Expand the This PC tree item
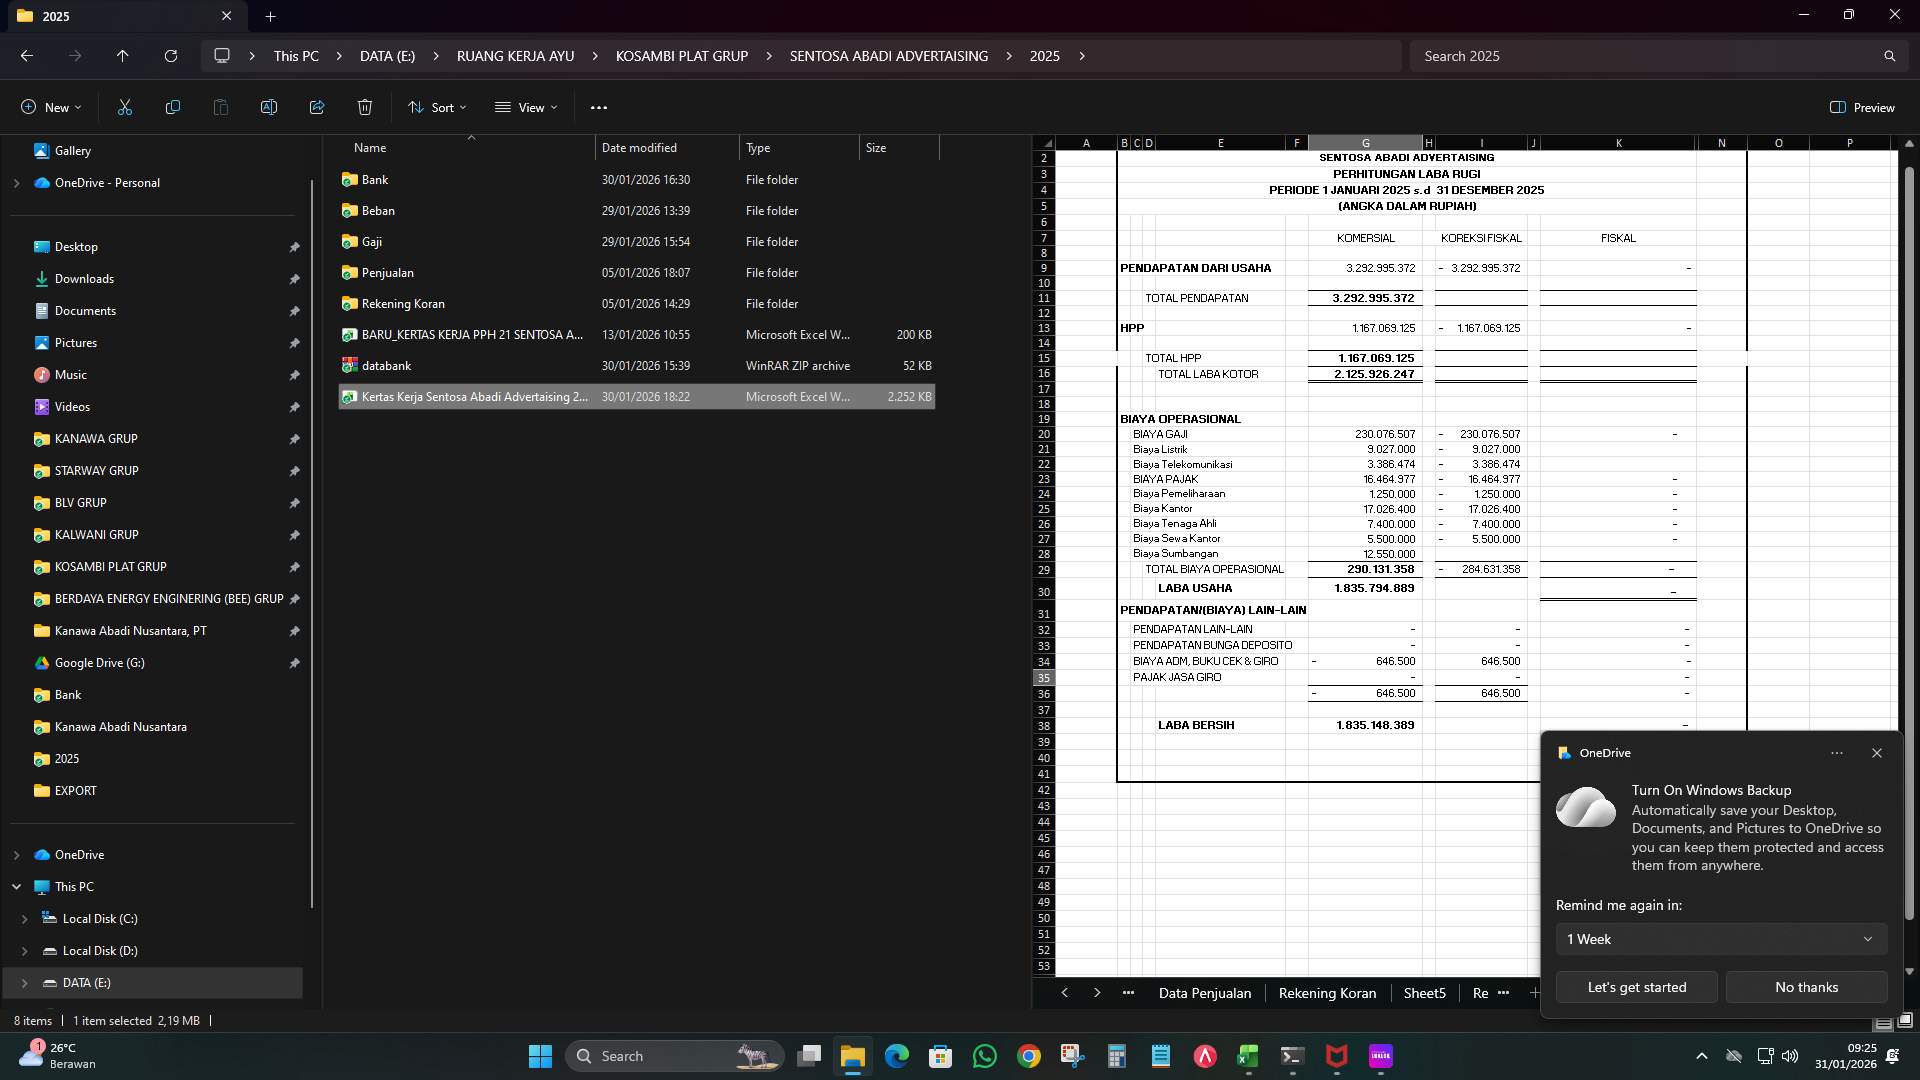The image size is (1920, 1080). click(17, 887)
